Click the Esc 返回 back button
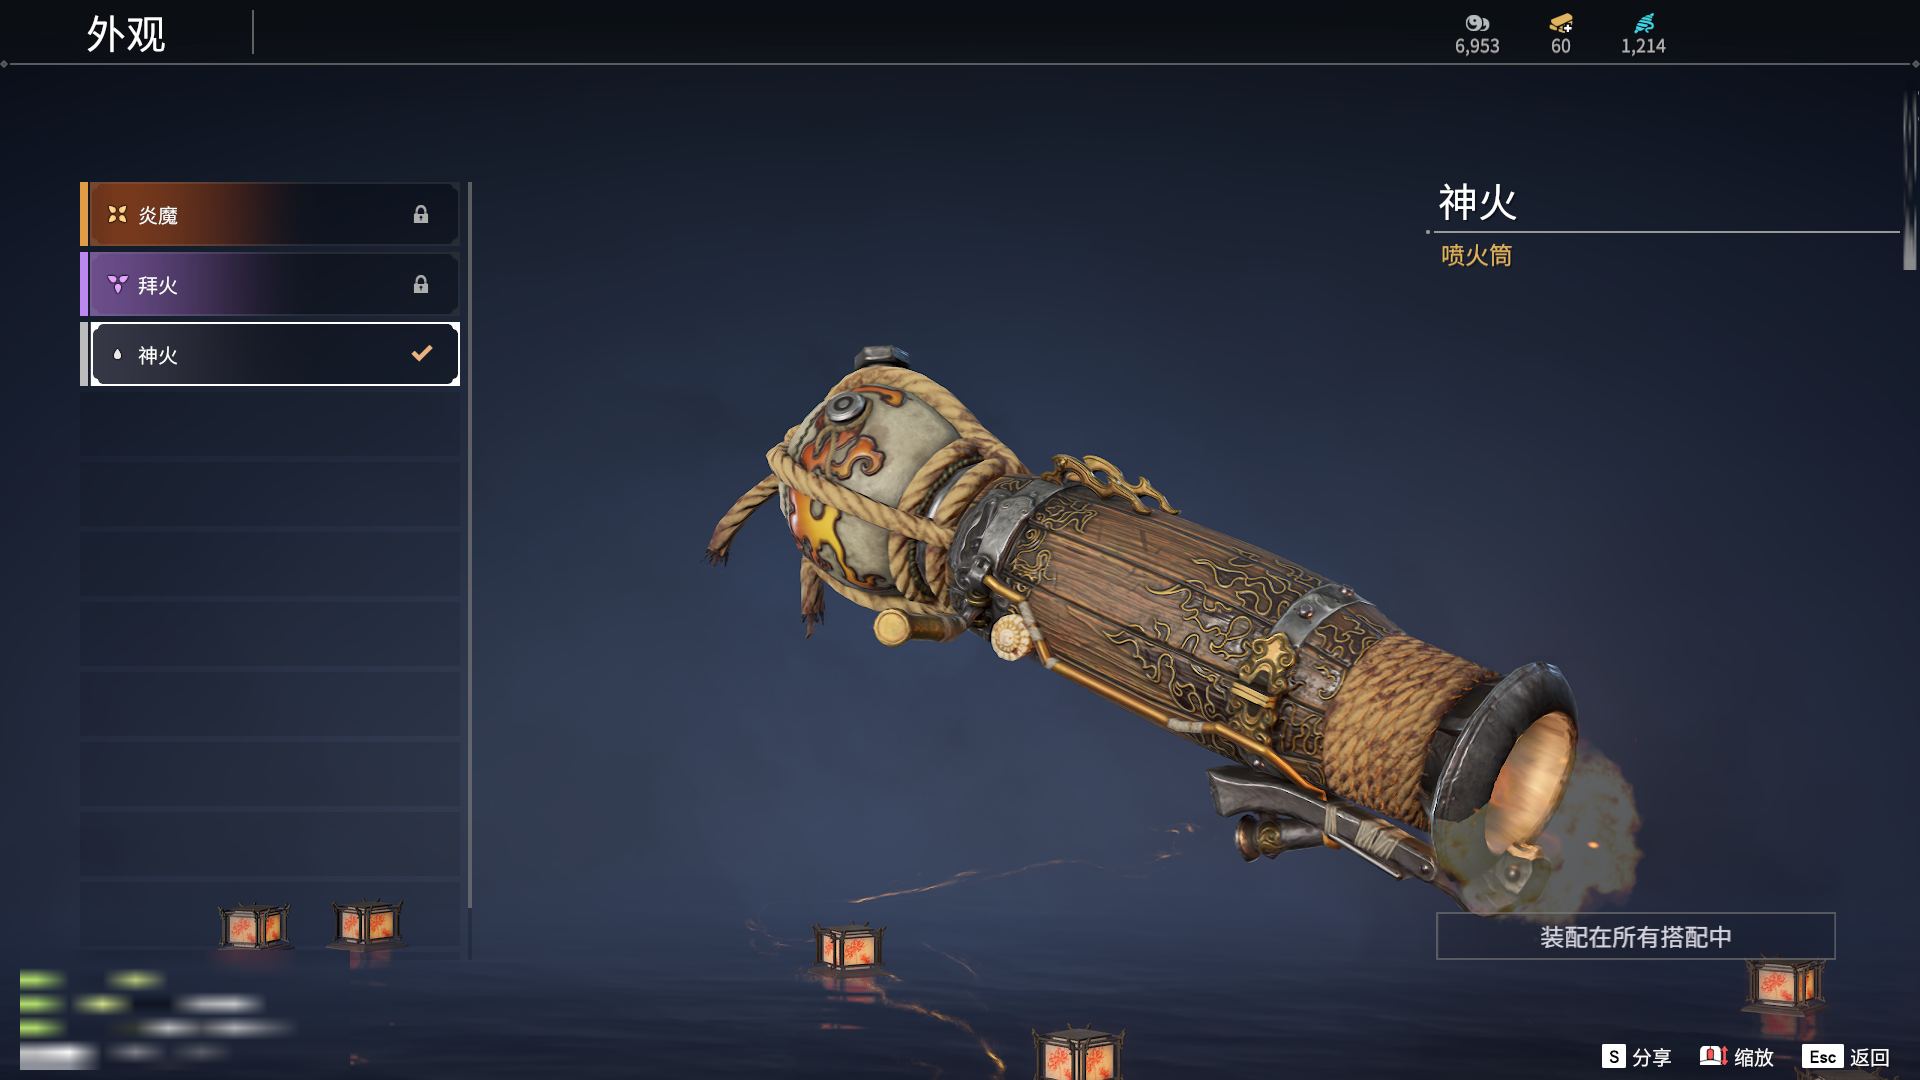The width and height of the screenshot is (1920, 1080). [x=1846, y=1057]
